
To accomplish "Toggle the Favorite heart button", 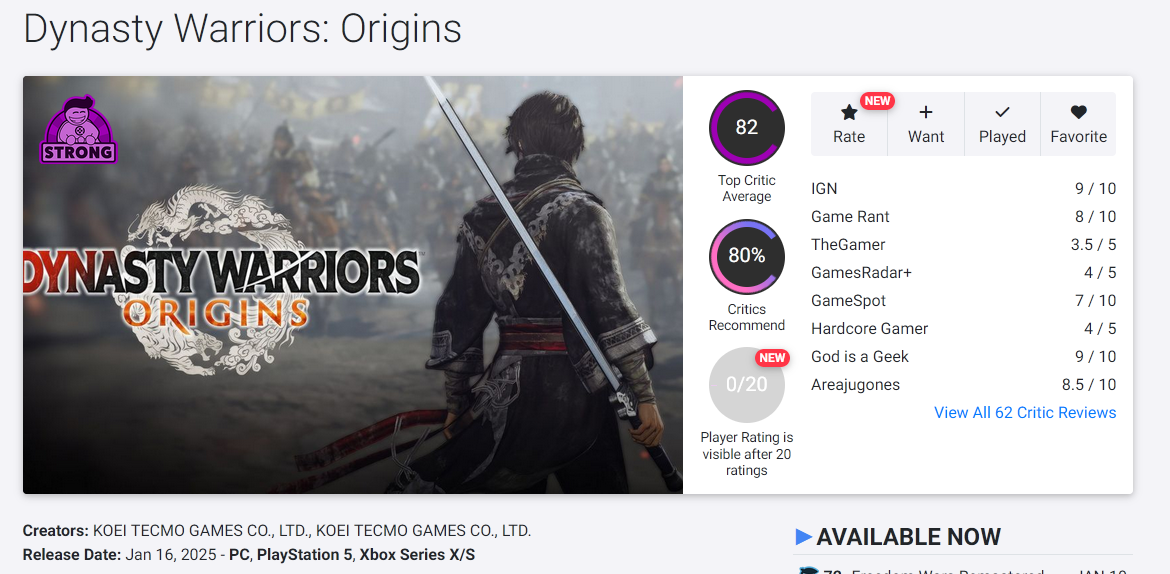I will click(x=1078, y=124).
